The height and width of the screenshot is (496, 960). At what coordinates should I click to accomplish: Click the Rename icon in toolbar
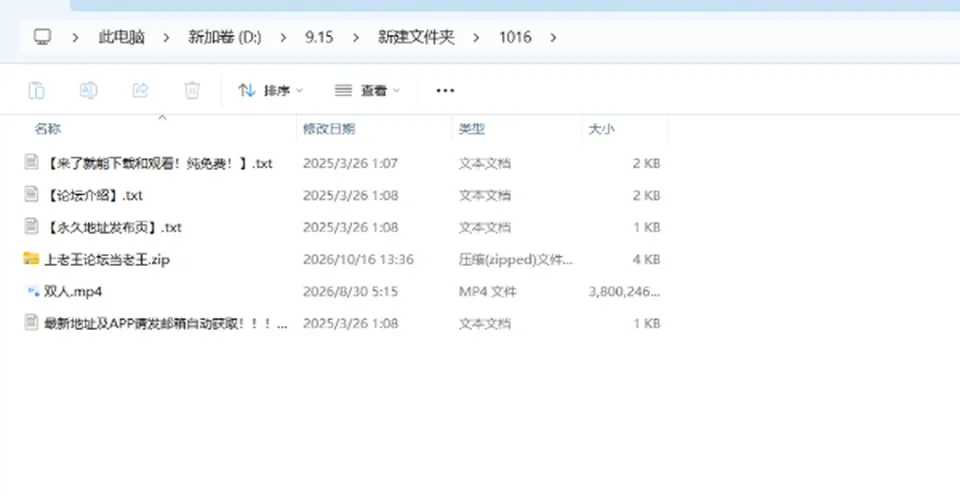click(89, 91)
